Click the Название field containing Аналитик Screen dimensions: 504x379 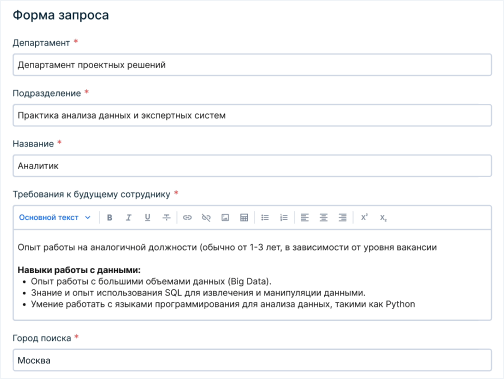(x=252, y=166)
